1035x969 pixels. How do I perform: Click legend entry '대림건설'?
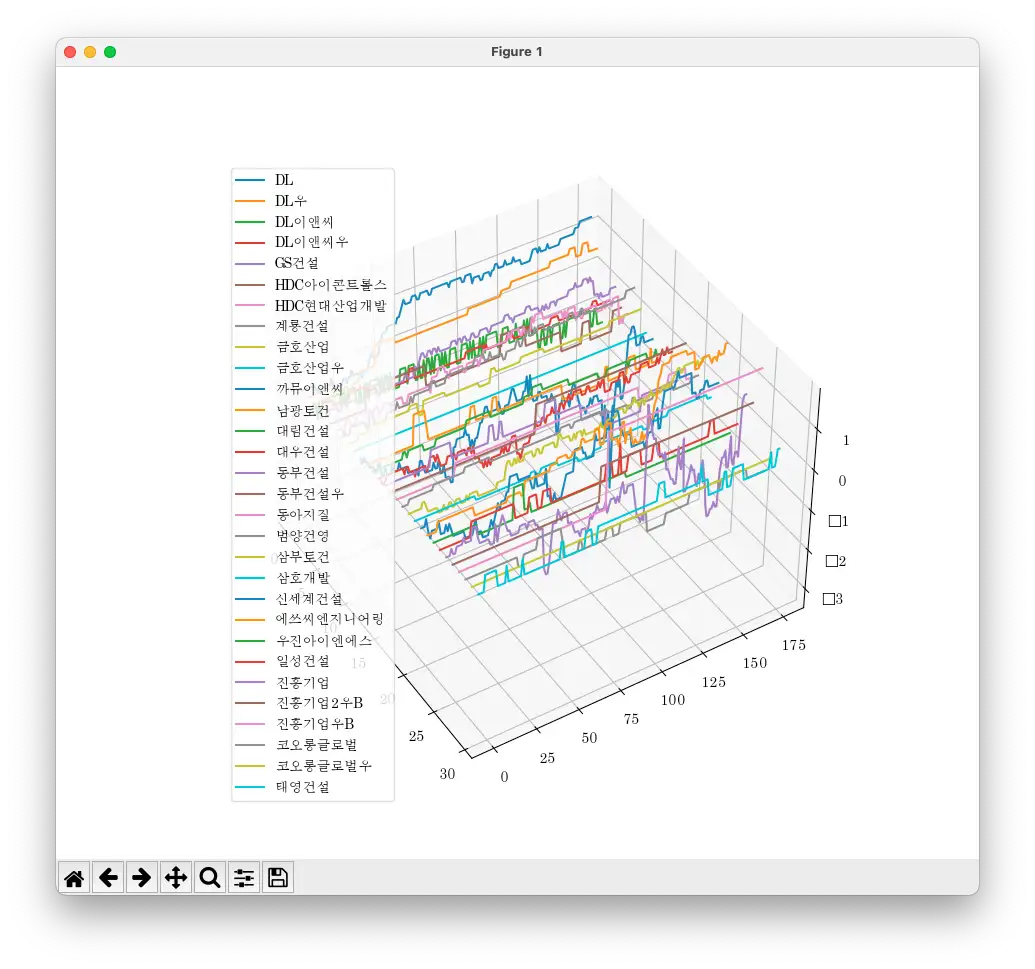coord(302,431)
